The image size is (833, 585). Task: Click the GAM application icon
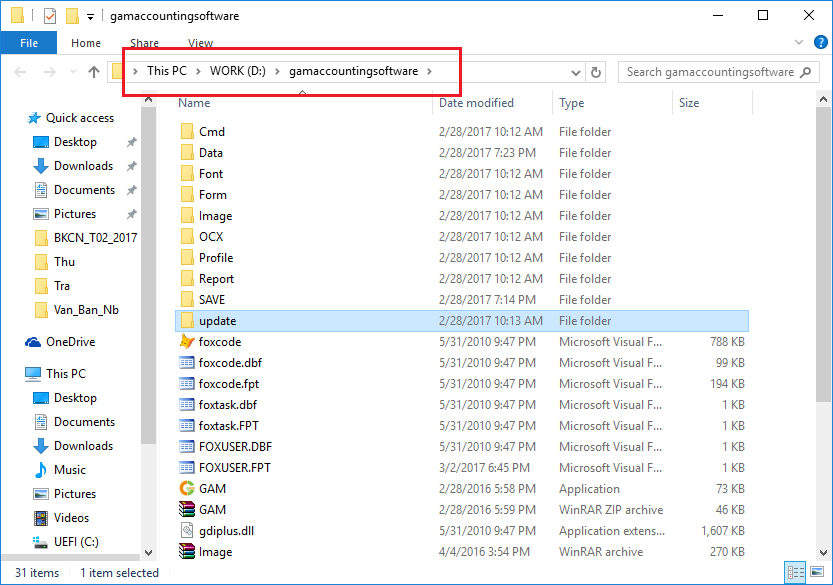tap(187, 488)
